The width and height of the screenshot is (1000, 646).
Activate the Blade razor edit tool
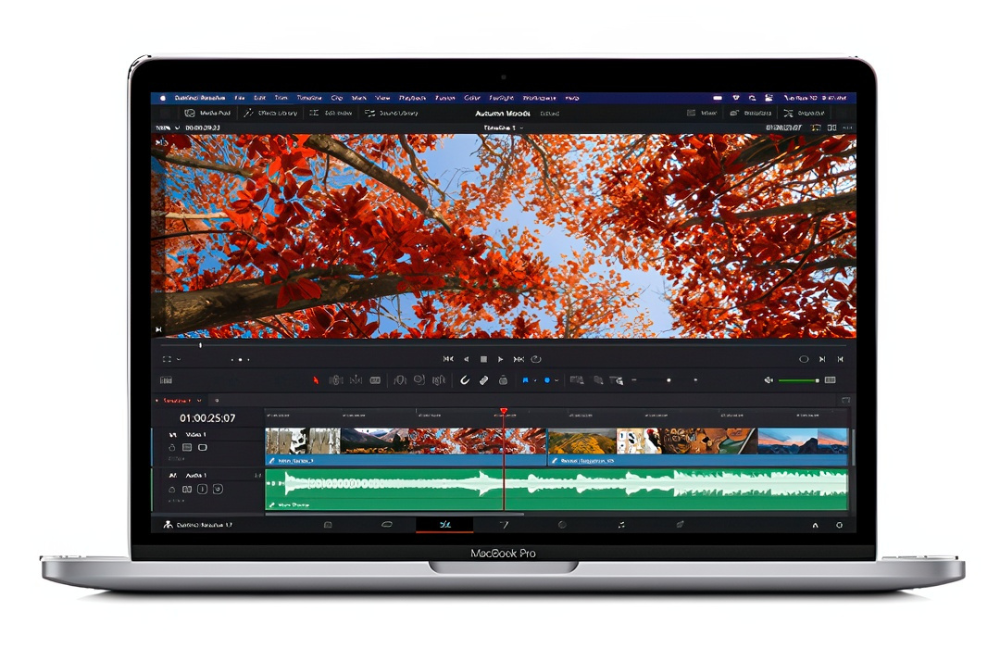coord(374,380)
